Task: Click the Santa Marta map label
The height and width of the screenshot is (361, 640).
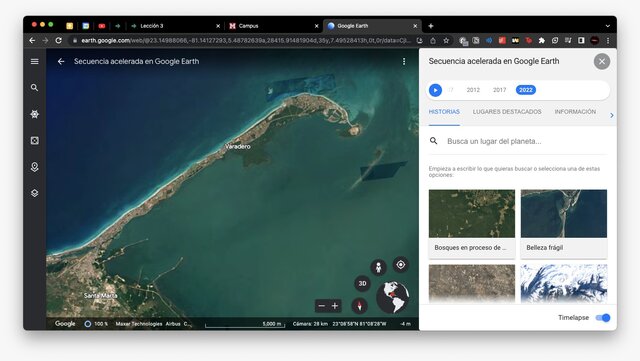Action: tap(100, 295)
